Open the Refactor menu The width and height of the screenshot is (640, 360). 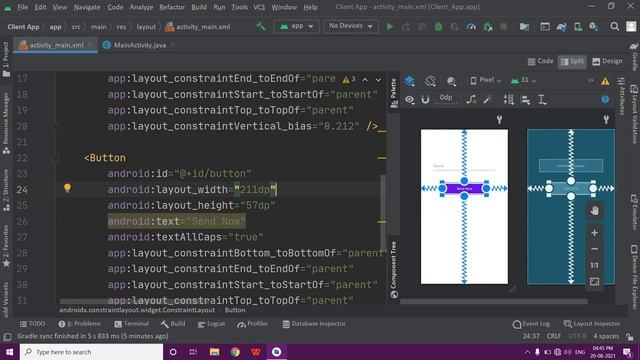point(172,7)
